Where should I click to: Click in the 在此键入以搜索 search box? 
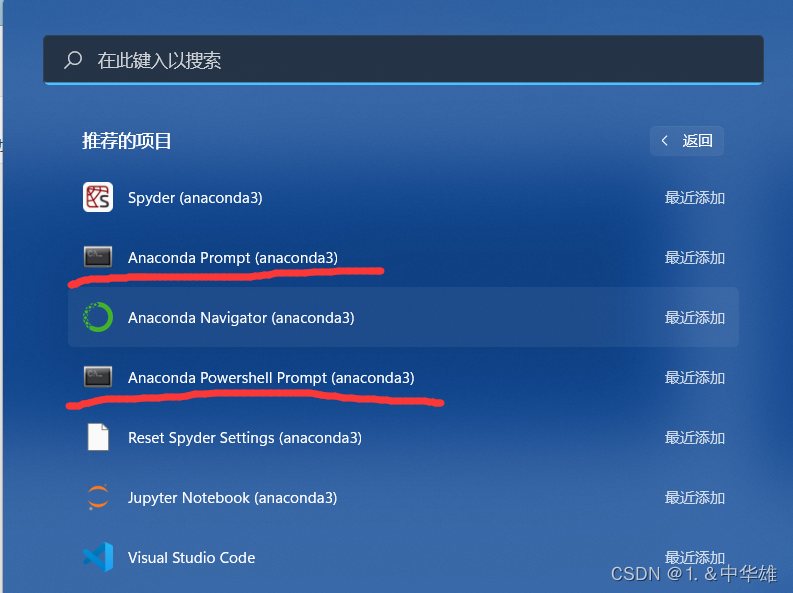click(403, 60)
